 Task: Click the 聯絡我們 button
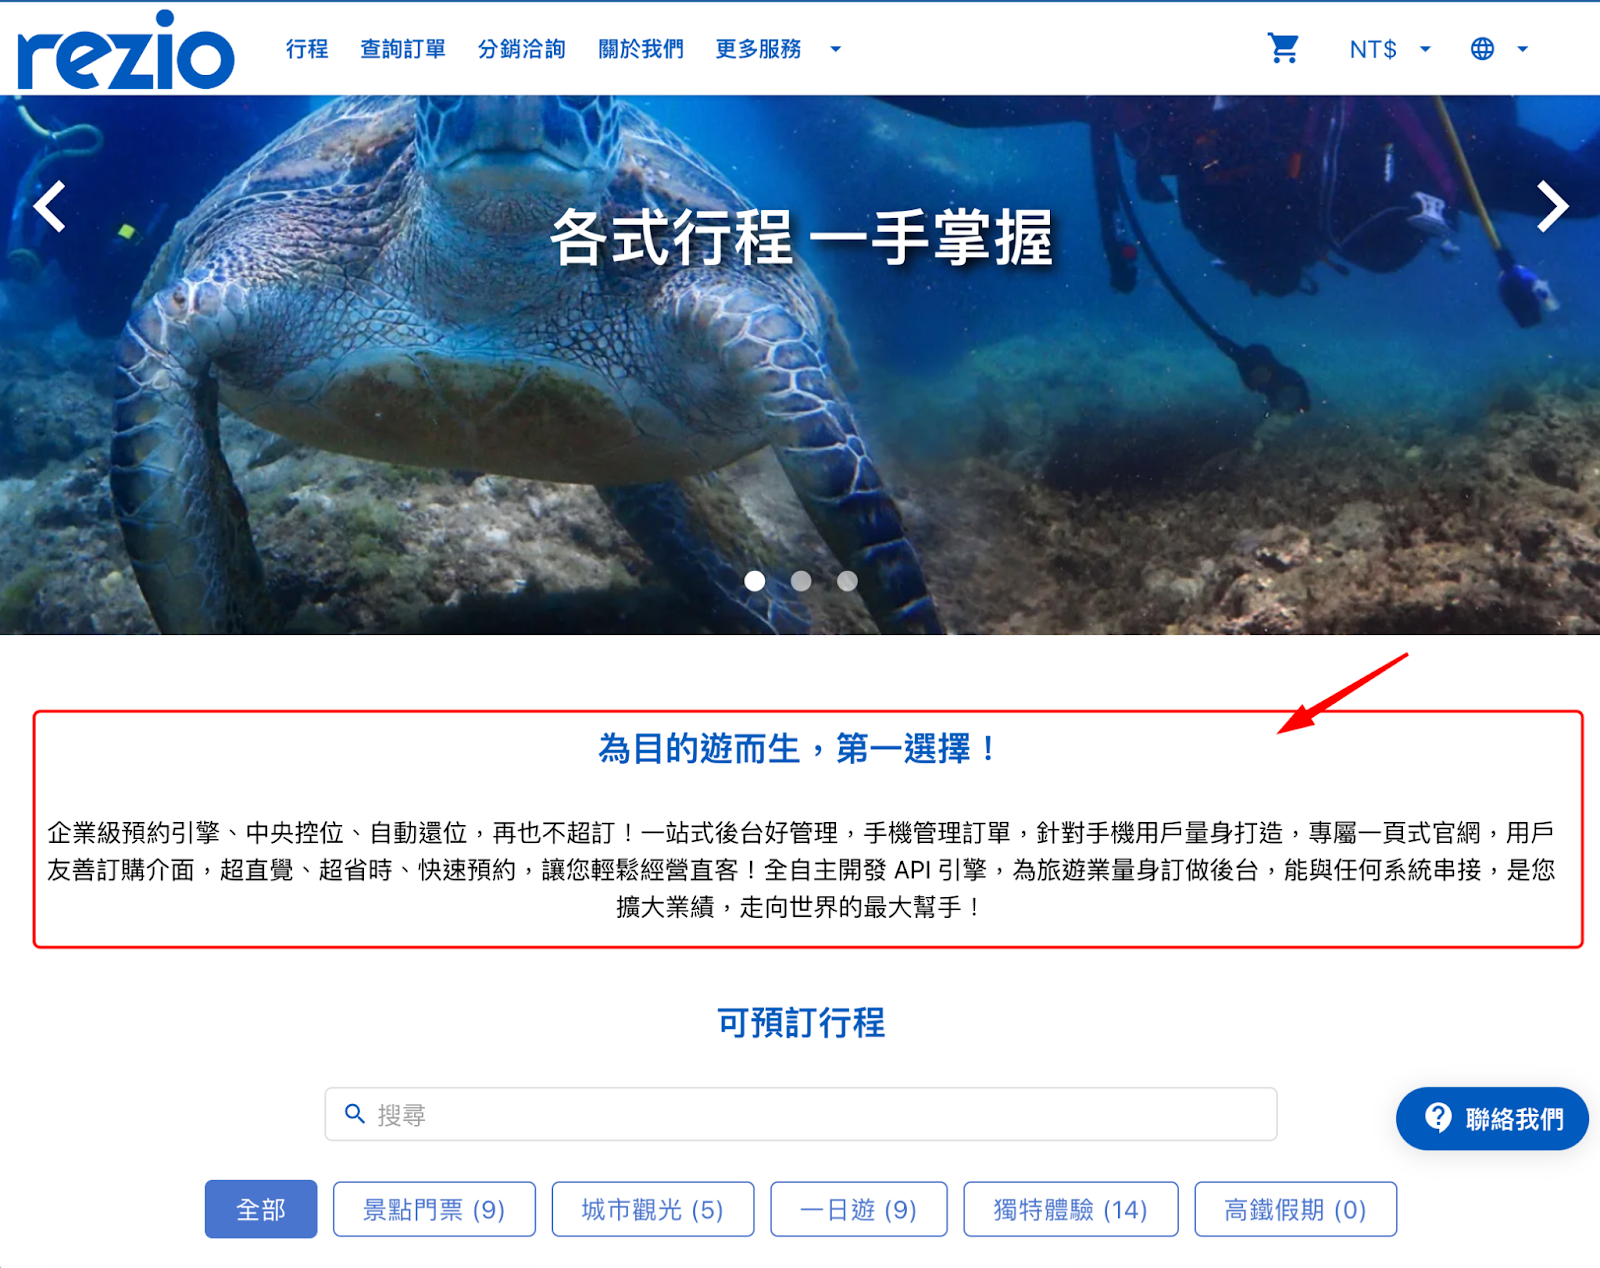[x=1492, y=1118]
